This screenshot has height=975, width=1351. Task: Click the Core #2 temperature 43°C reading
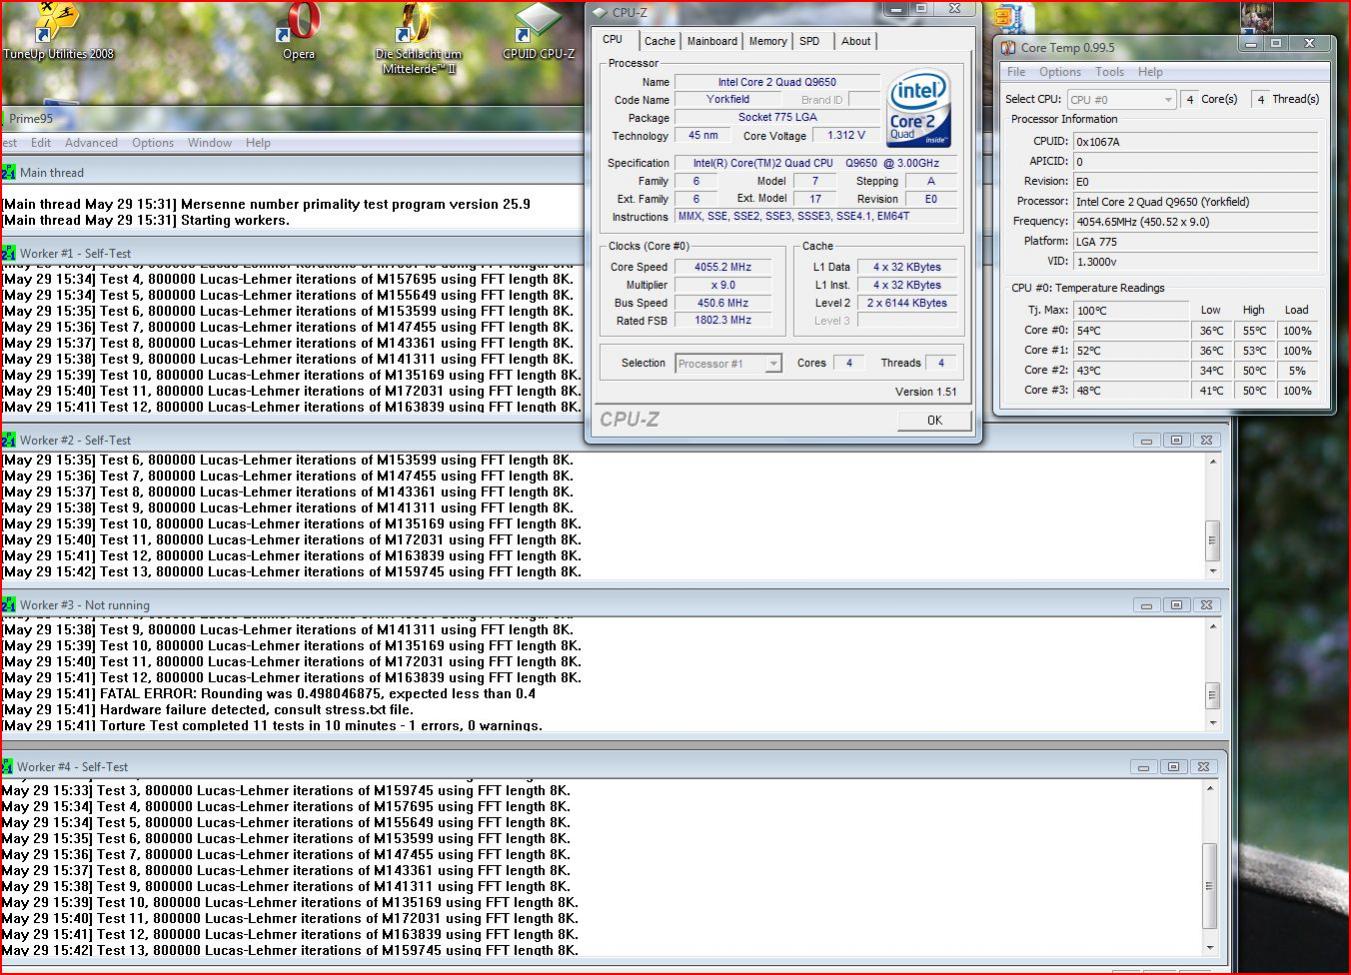(x=1130, y=371)
